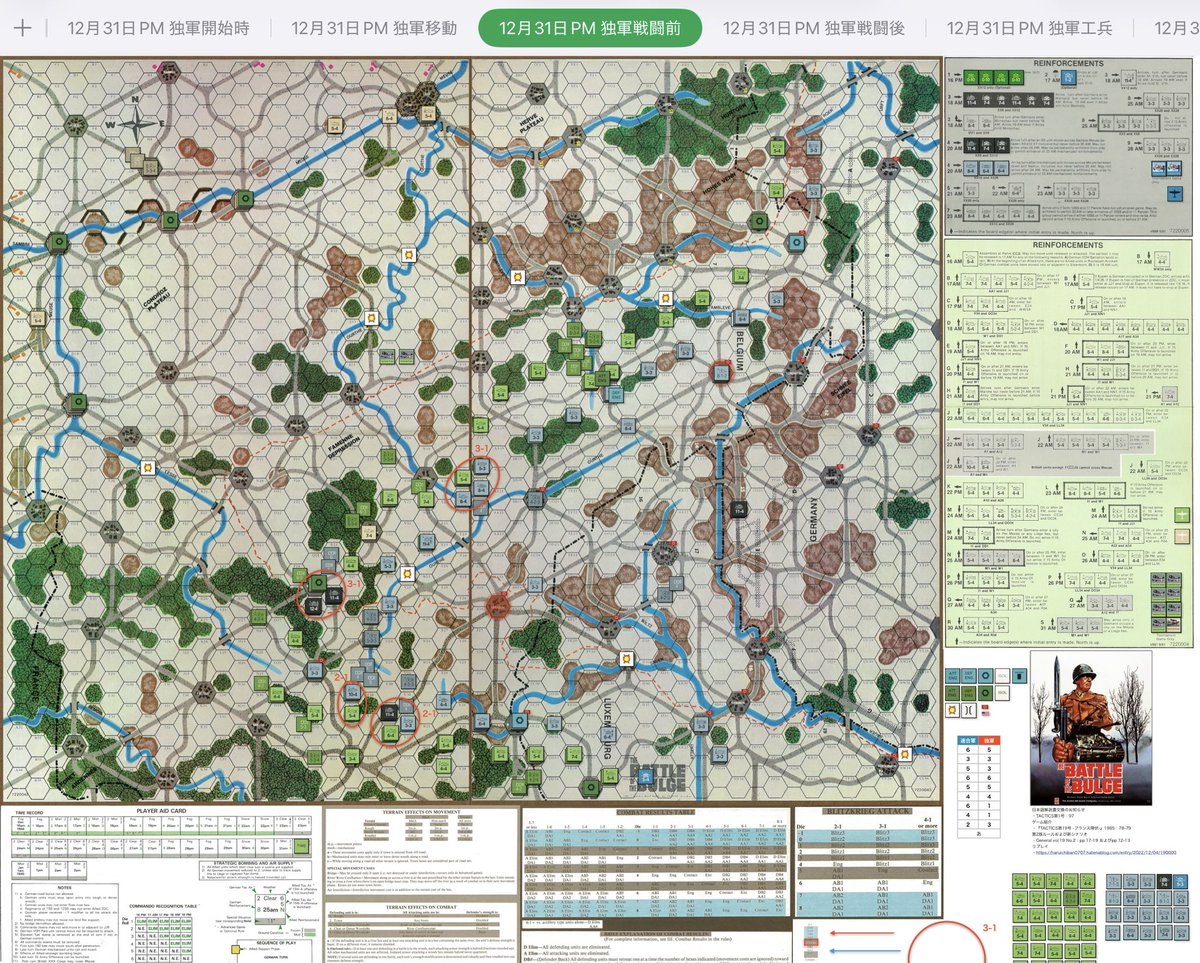
Task: Select the TERRAIN EFFECTS ON MOVEMENT heading
Action: (421, 813)
